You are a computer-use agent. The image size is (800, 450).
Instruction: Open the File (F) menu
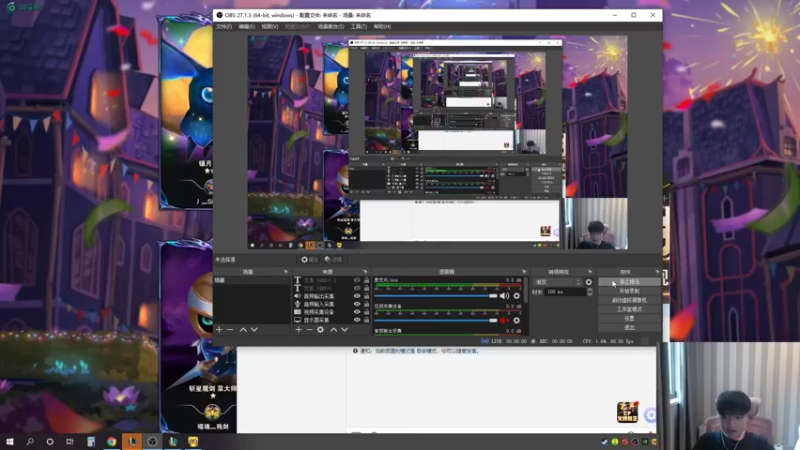pos(223,27)
